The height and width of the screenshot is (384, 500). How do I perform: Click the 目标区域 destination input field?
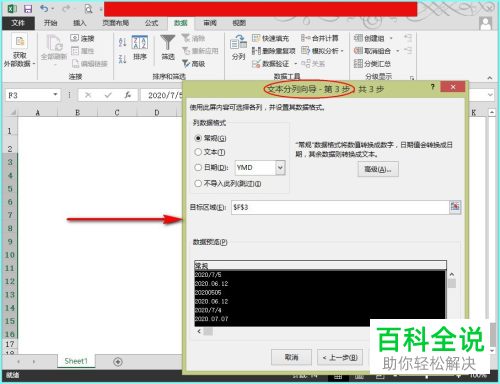(340, 207)
